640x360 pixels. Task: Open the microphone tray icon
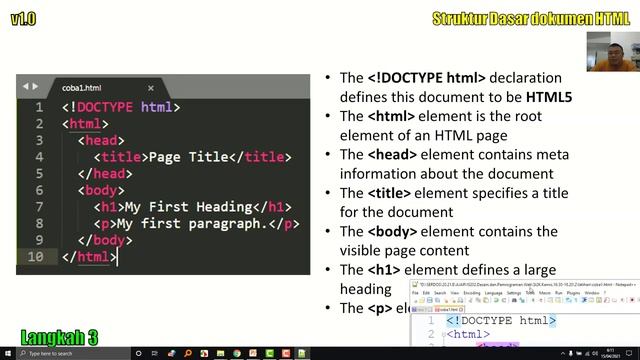[571, 353]
